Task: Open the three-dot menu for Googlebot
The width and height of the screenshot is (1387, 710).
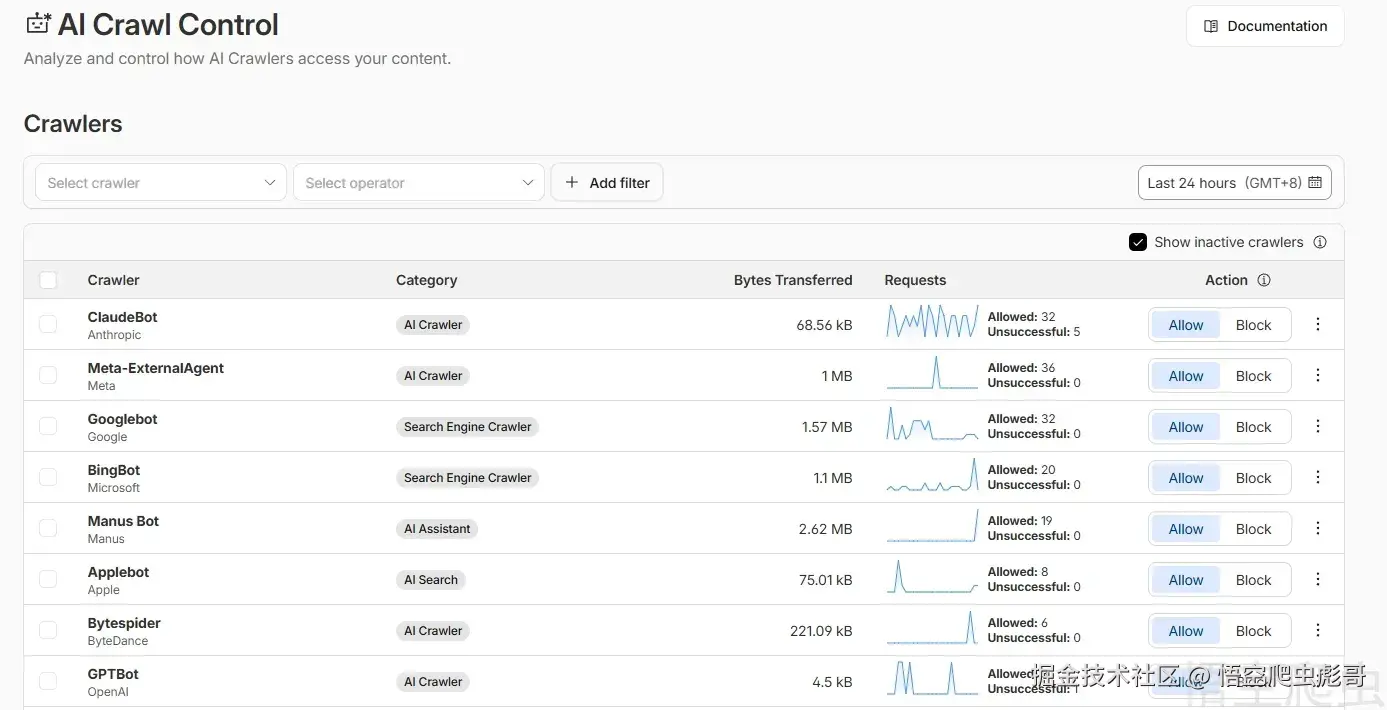Action: coord(1318,426)
